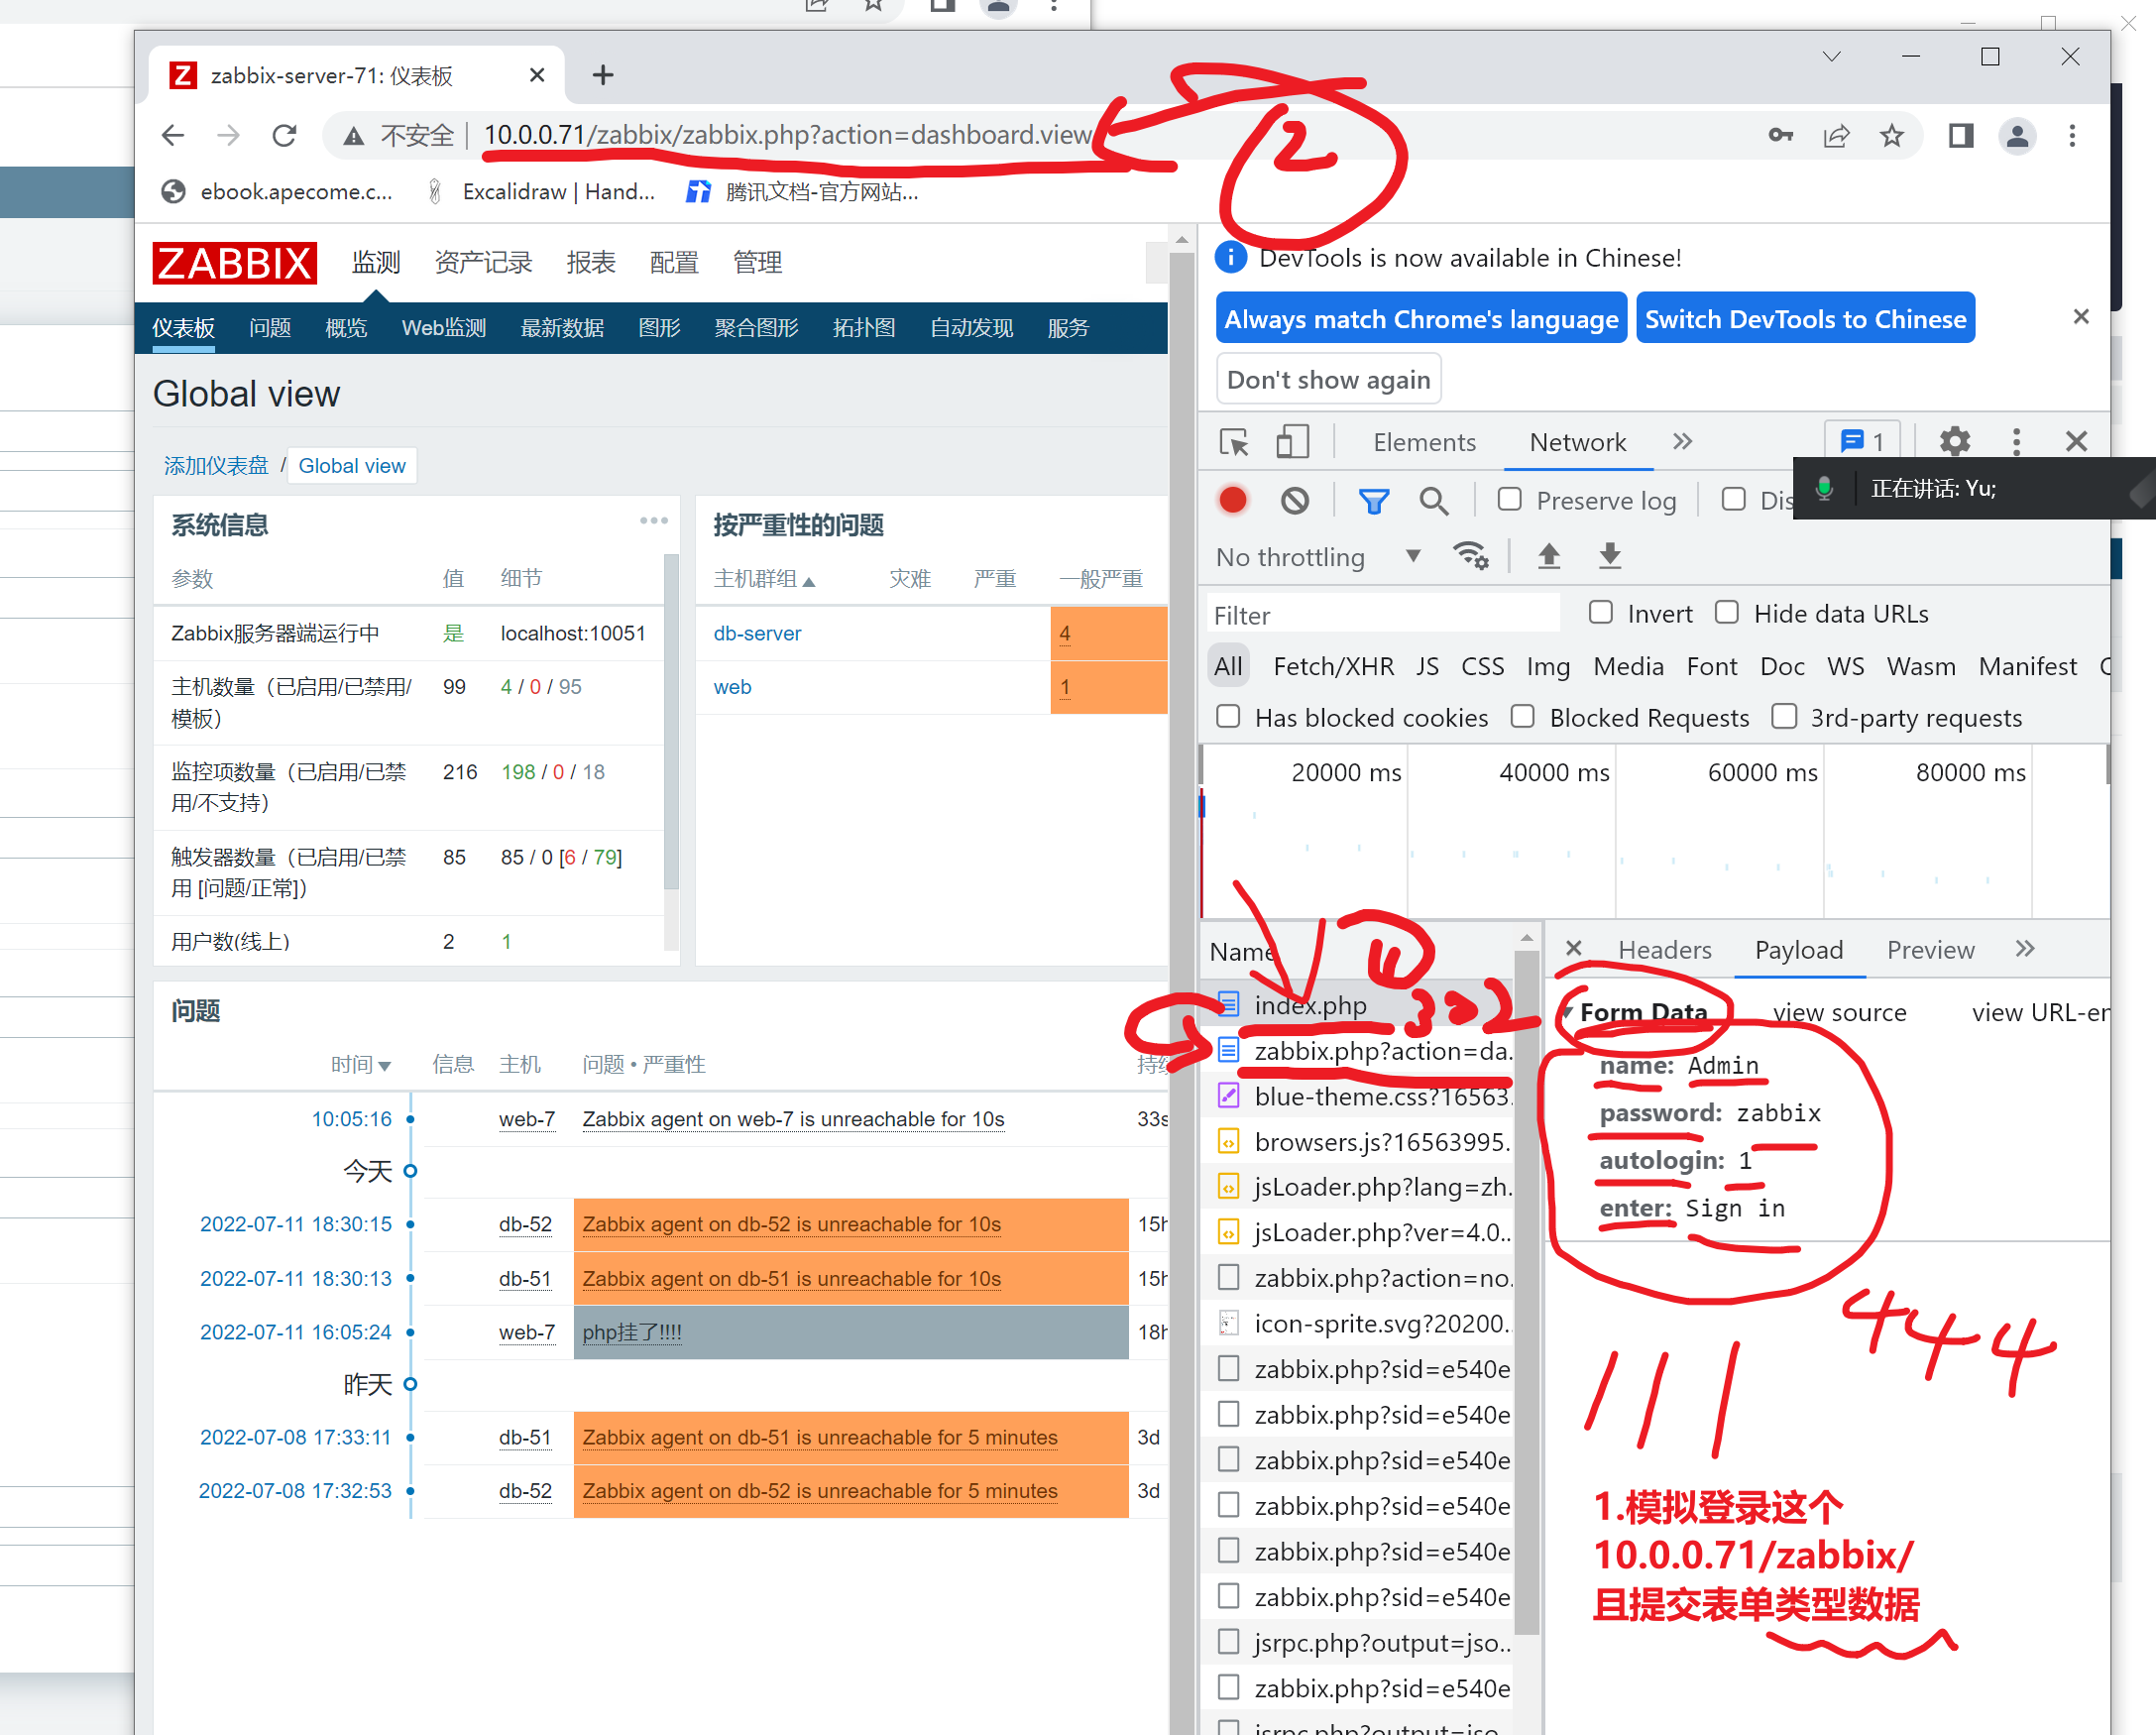Viewport: 2156px width, 1735px height.
Task: Stop recording network log
Action: pyautogui.click(x=1233, y=500)
